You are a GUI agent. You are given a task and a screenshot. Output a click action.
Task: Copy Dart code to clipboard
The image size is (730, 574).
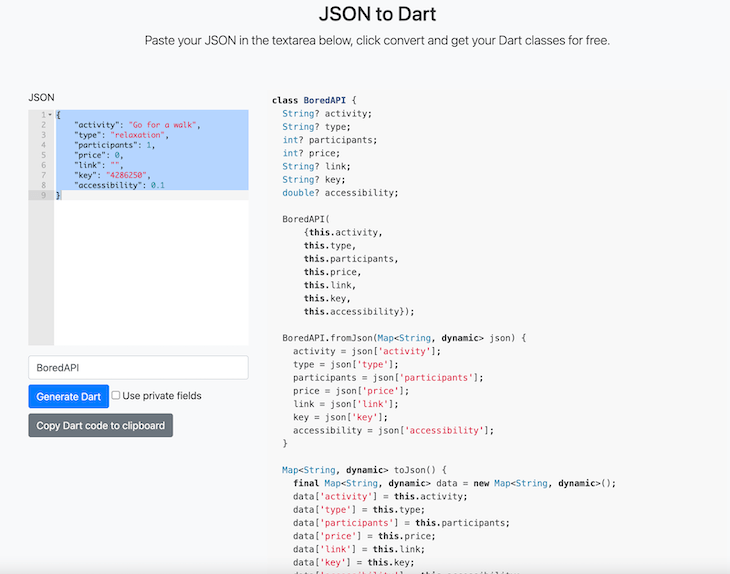click(x=101, y=425)
